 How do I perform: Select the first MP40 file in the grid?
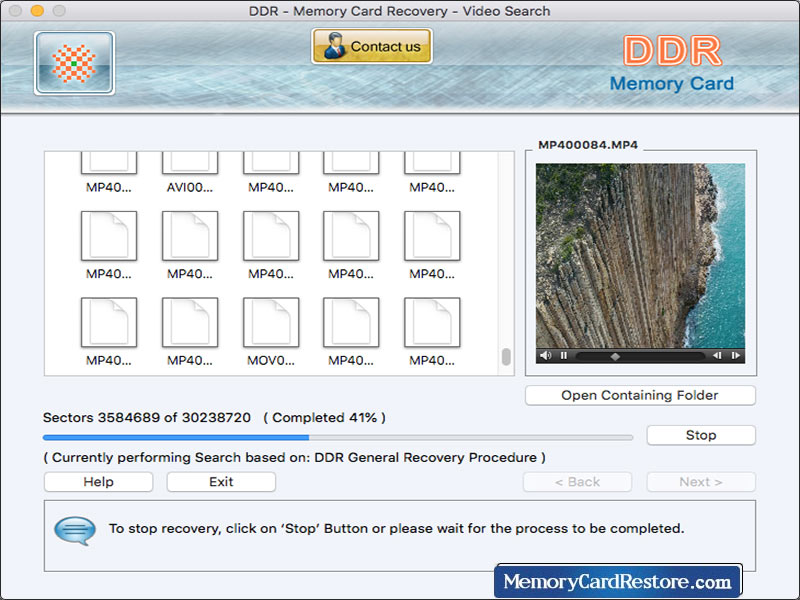point(108,160)
